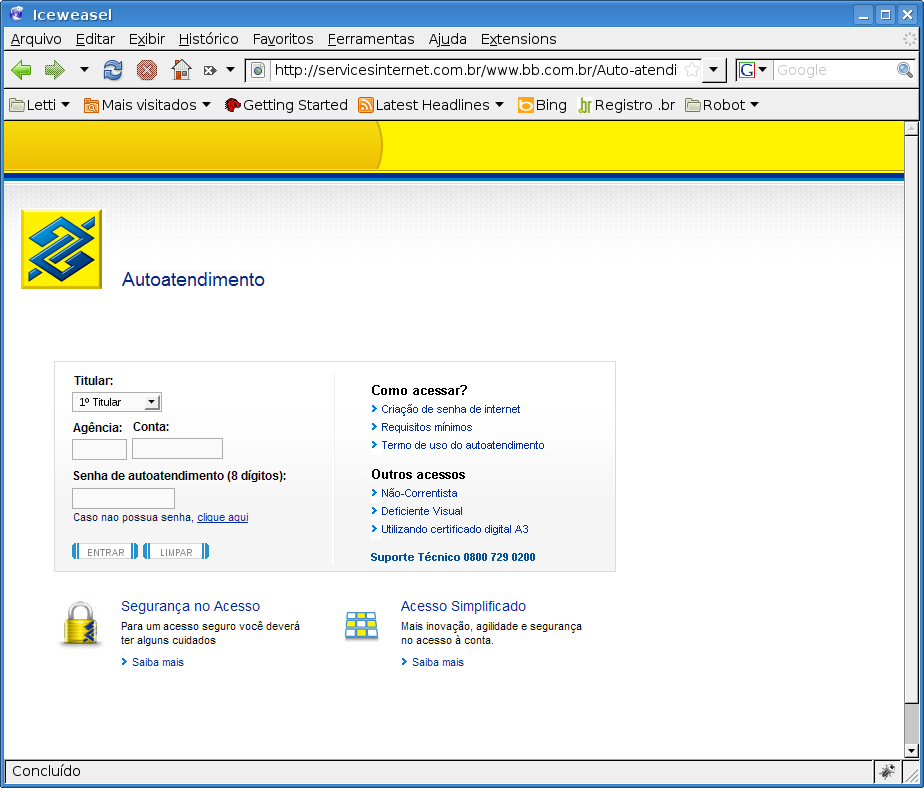This screenshot has height=788, width=924.
Task: Click the Concluído status bar text
Action: 46,771
